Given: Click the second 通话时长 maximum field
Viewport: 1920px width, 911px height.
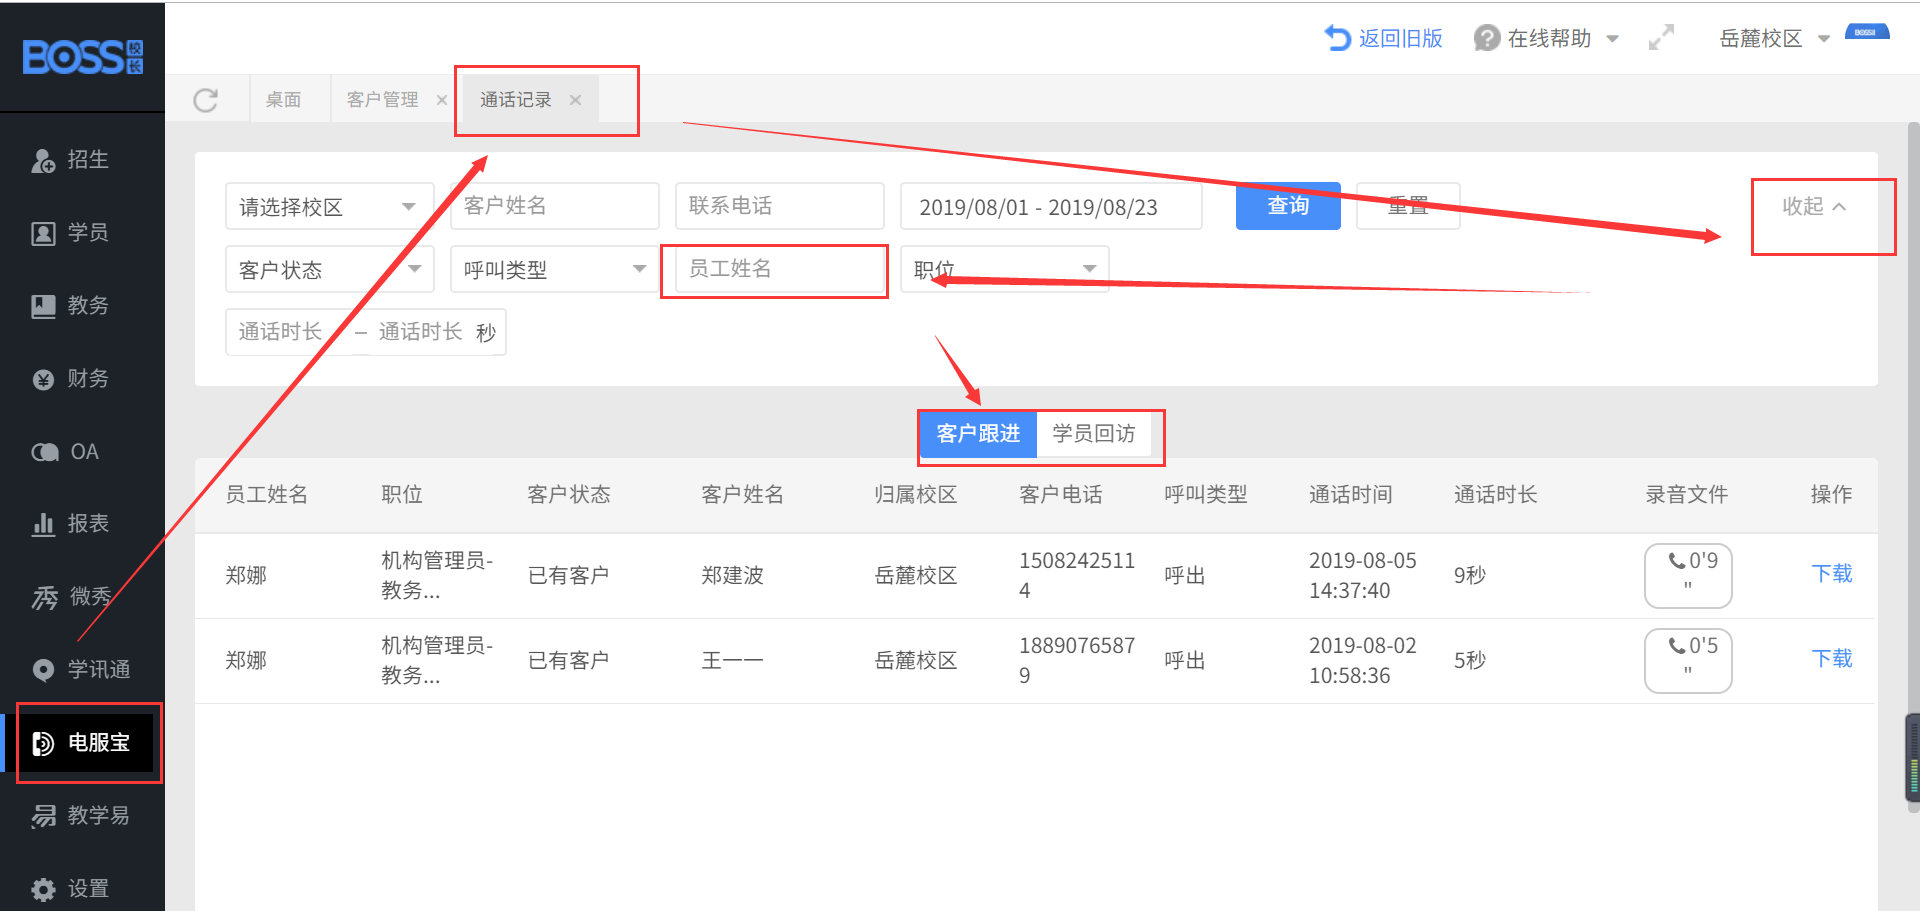Looking at the screenshot, I should [421, 332].
